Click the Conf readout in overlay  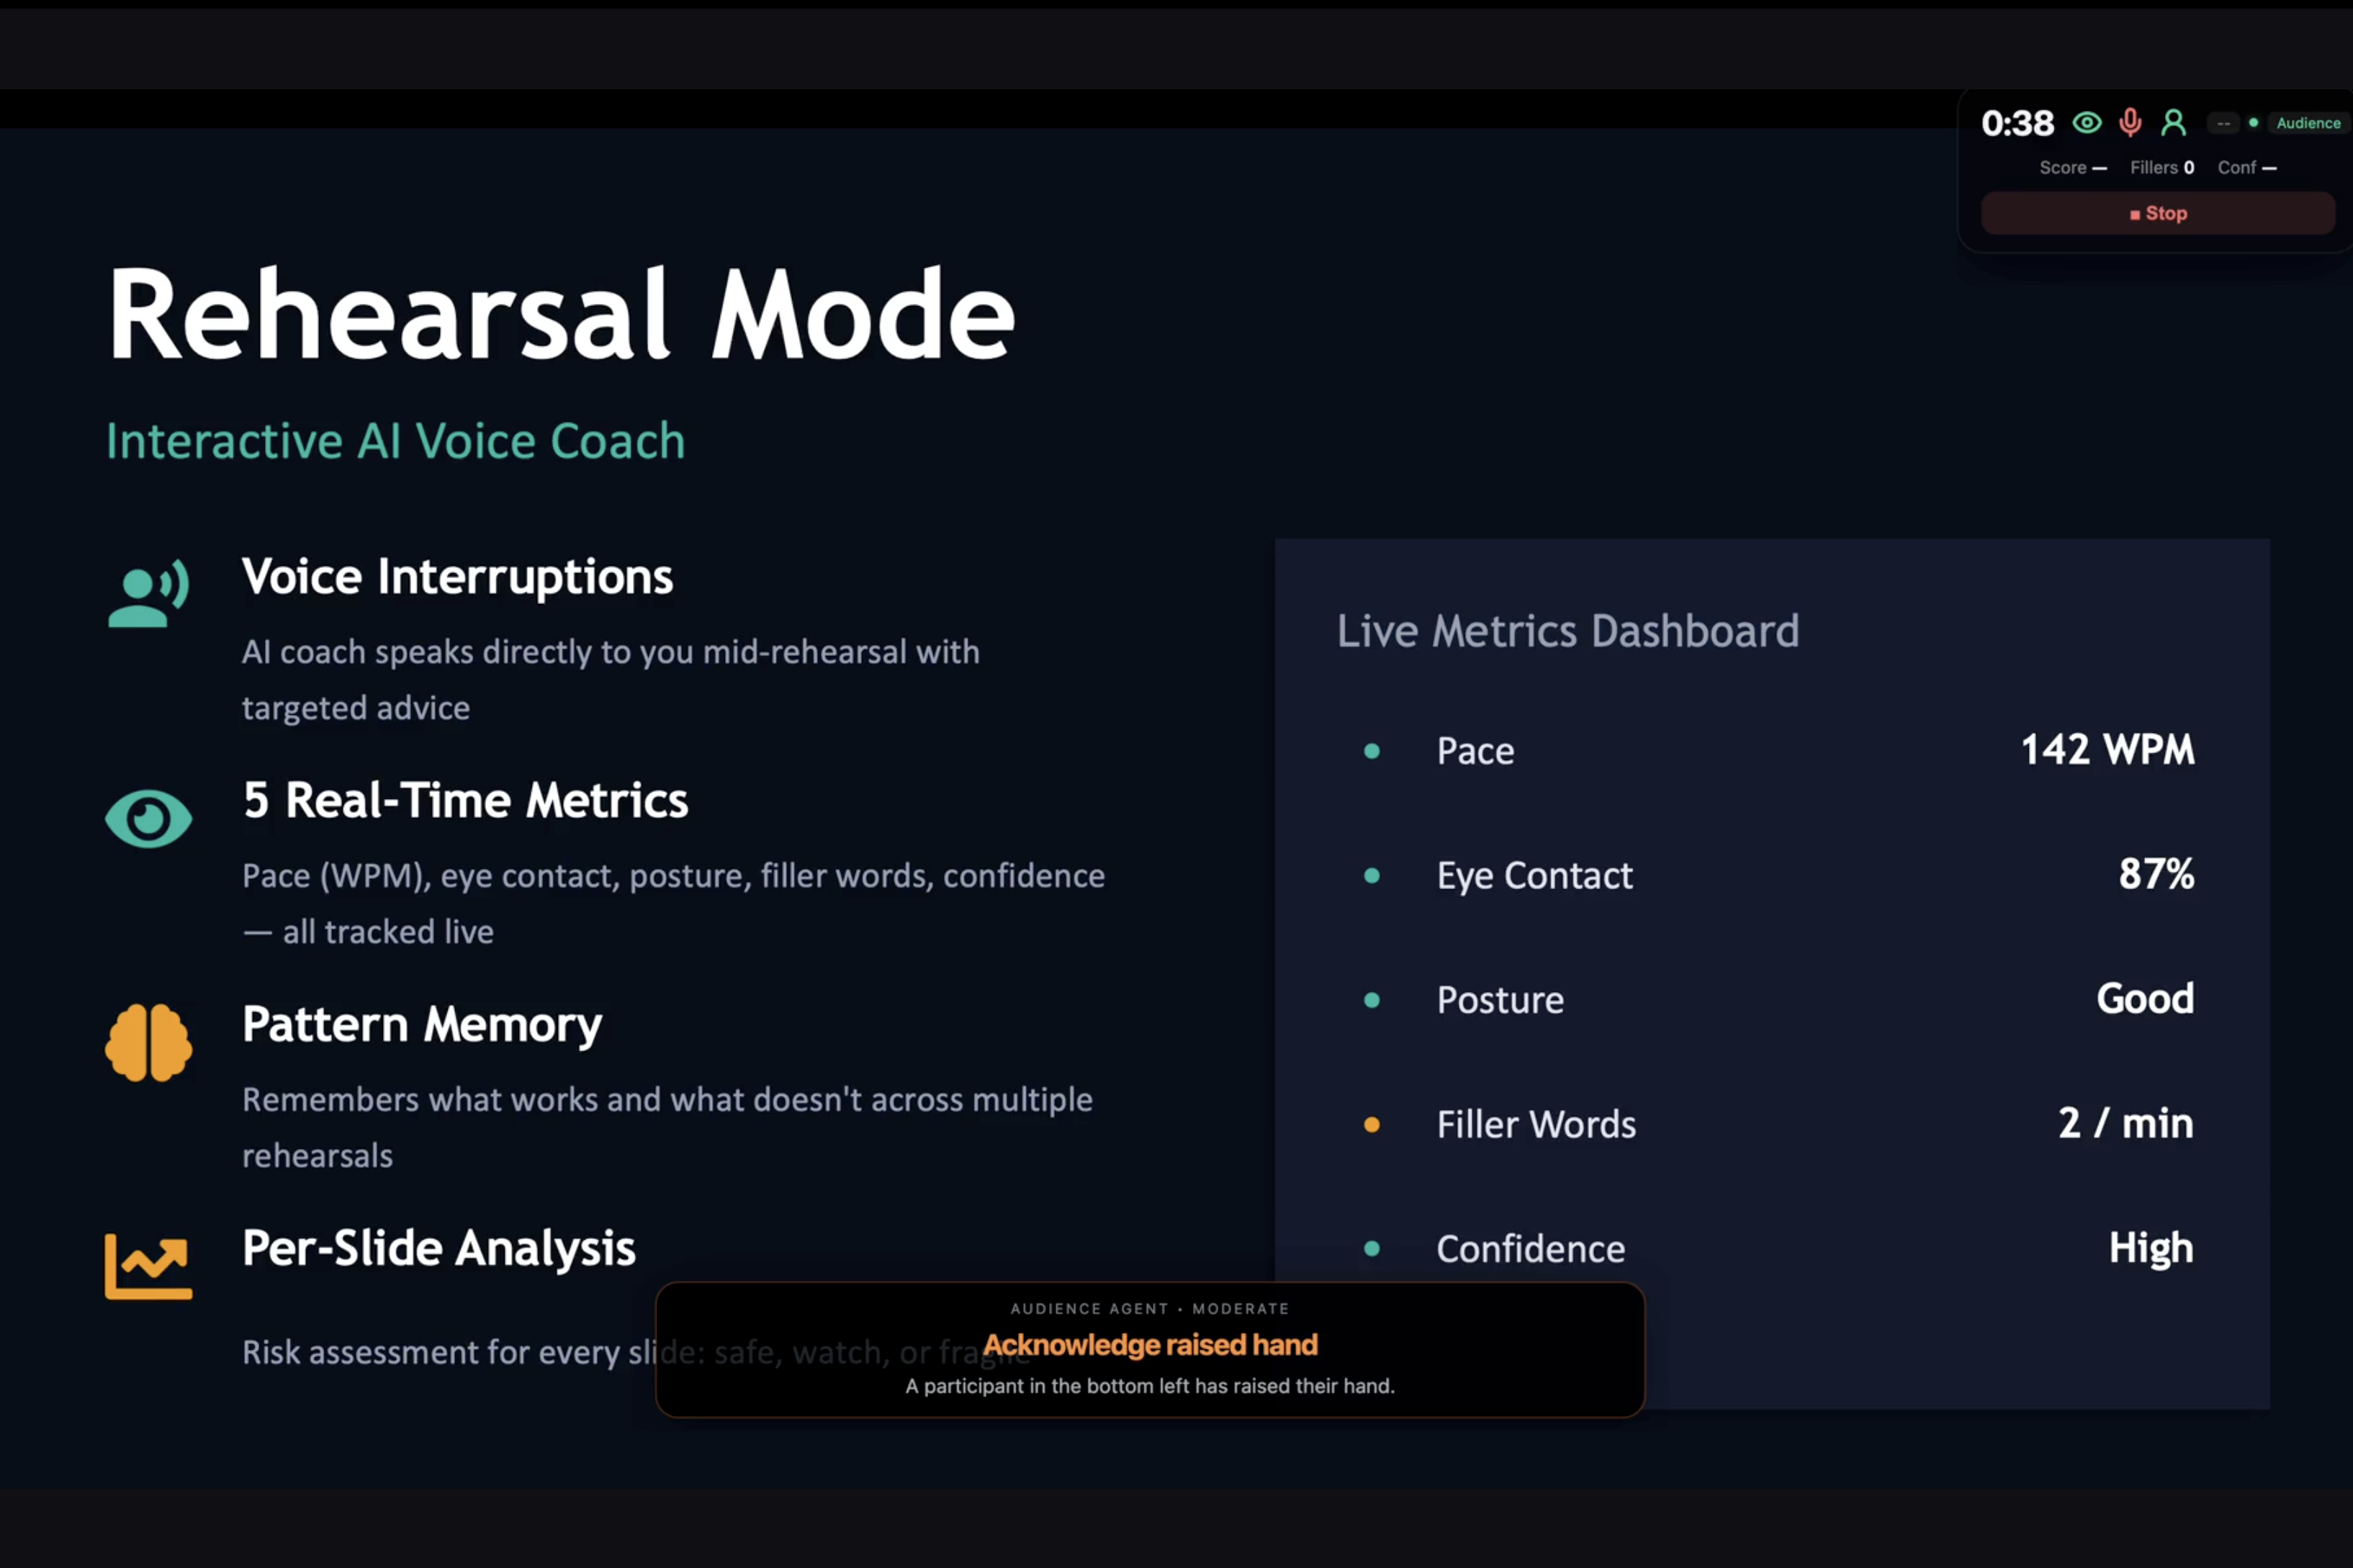[x=2246, y=168]
